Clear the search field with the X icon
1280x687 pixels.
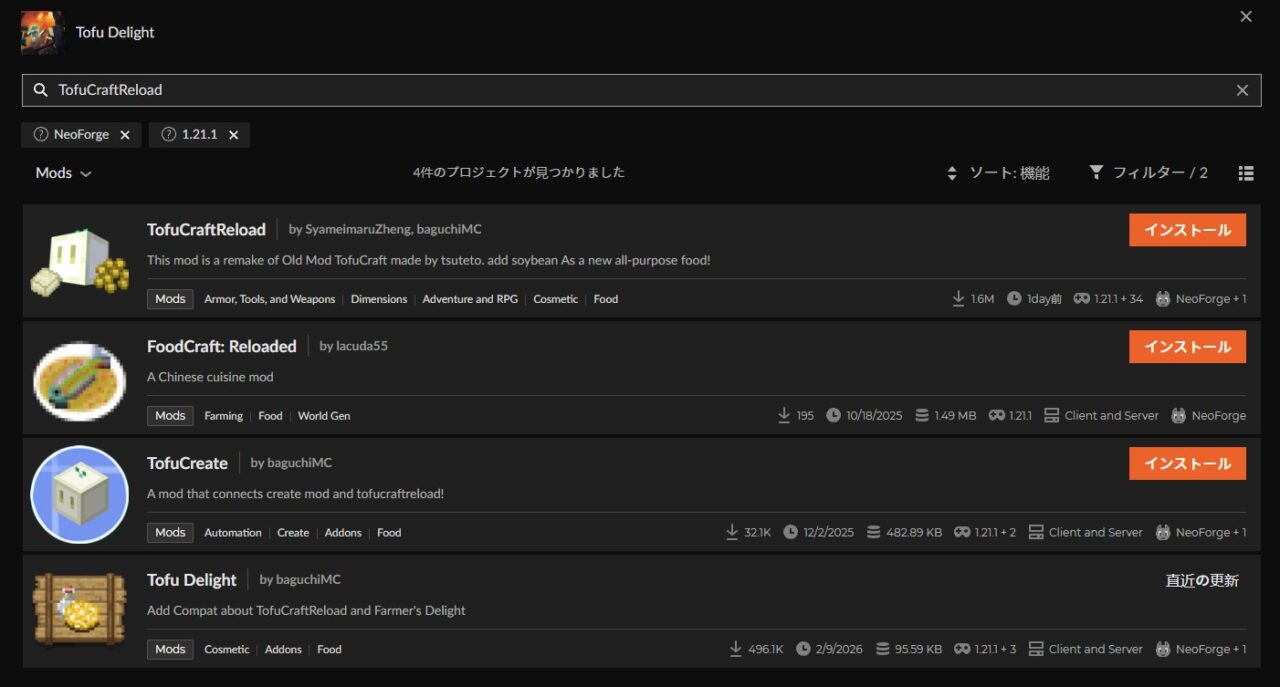[1242, 90]
